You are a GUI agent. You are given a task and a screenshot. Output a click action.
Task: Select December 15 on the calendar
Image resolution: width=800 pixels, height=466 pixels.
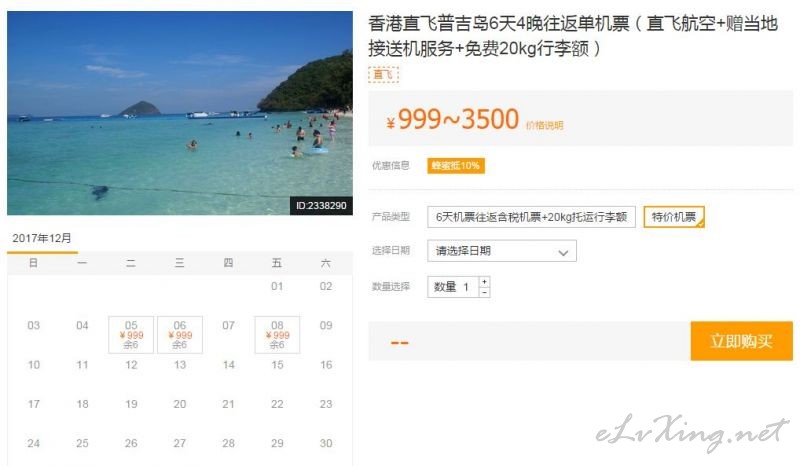[277, 365]
